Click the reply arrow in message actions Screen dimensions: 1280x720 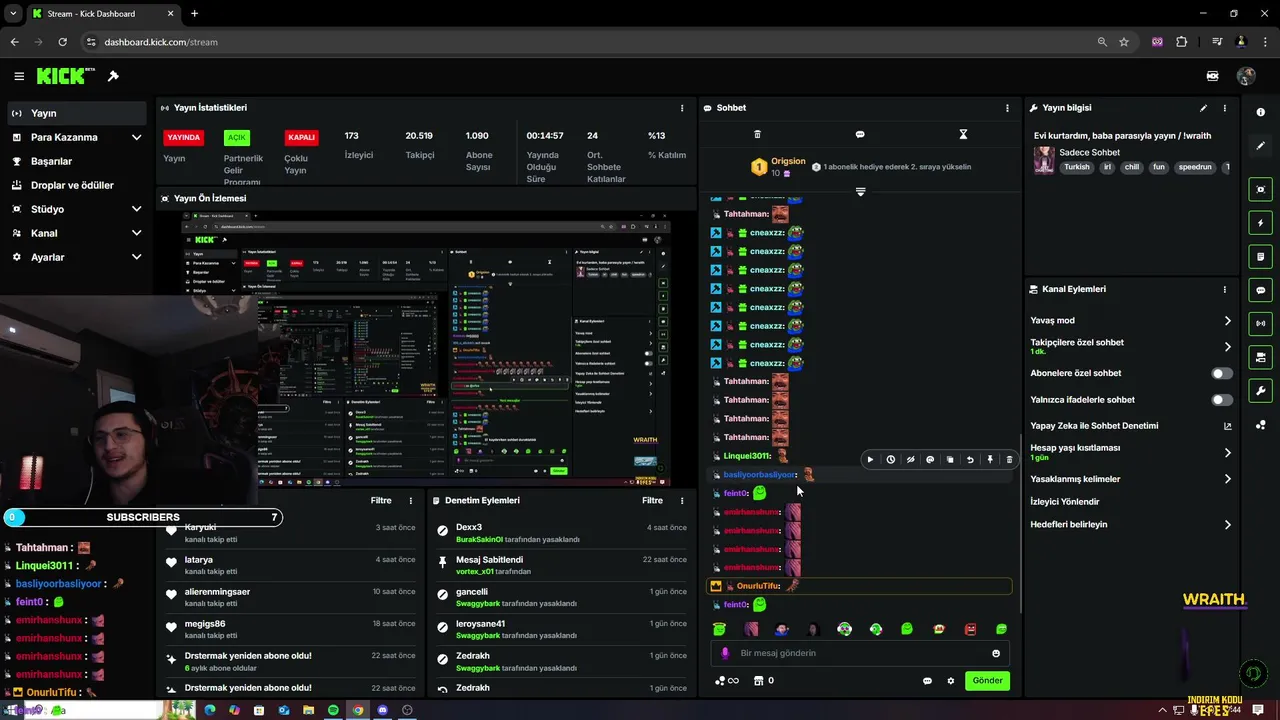pyautogui.click(x=970, y=460)
